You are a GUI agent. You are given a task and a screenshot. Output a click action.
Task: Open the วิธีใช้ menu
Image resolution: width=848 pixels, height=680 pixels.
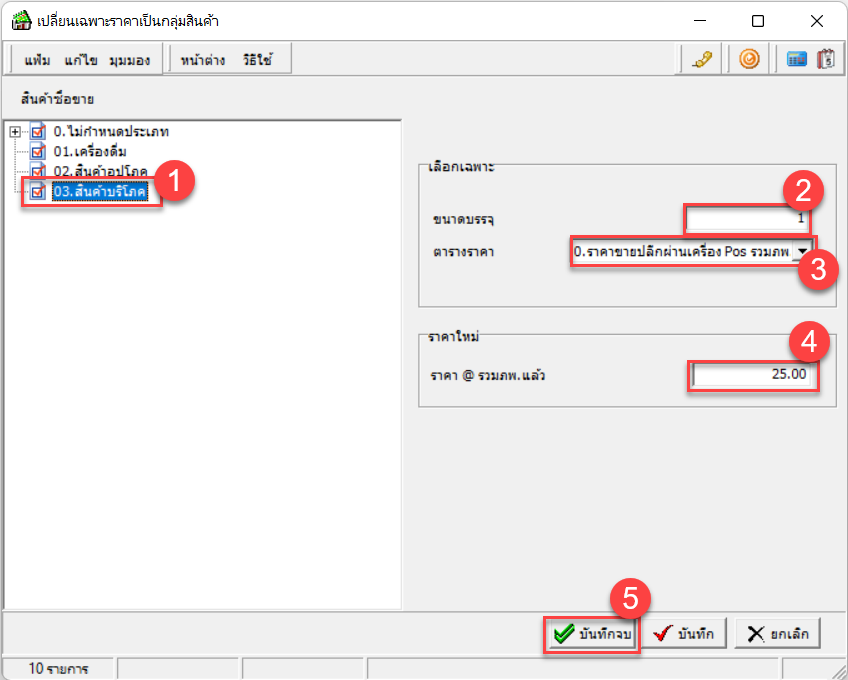[257, 60]
